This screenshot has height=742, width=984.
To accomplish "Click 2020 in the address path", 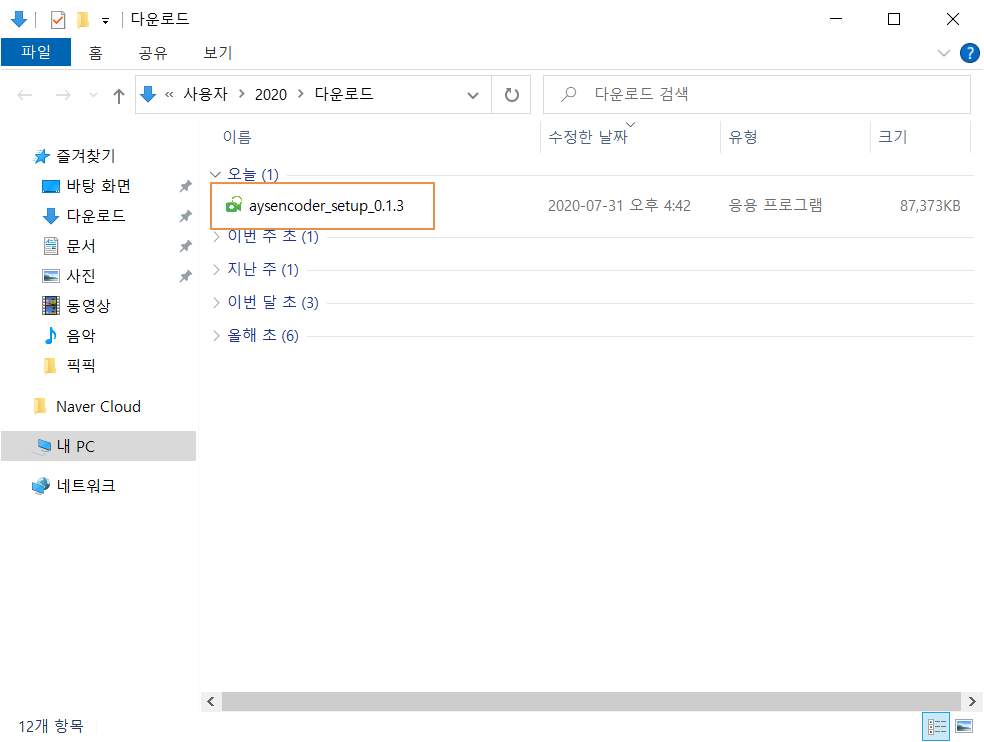I will tap(270, 94).
